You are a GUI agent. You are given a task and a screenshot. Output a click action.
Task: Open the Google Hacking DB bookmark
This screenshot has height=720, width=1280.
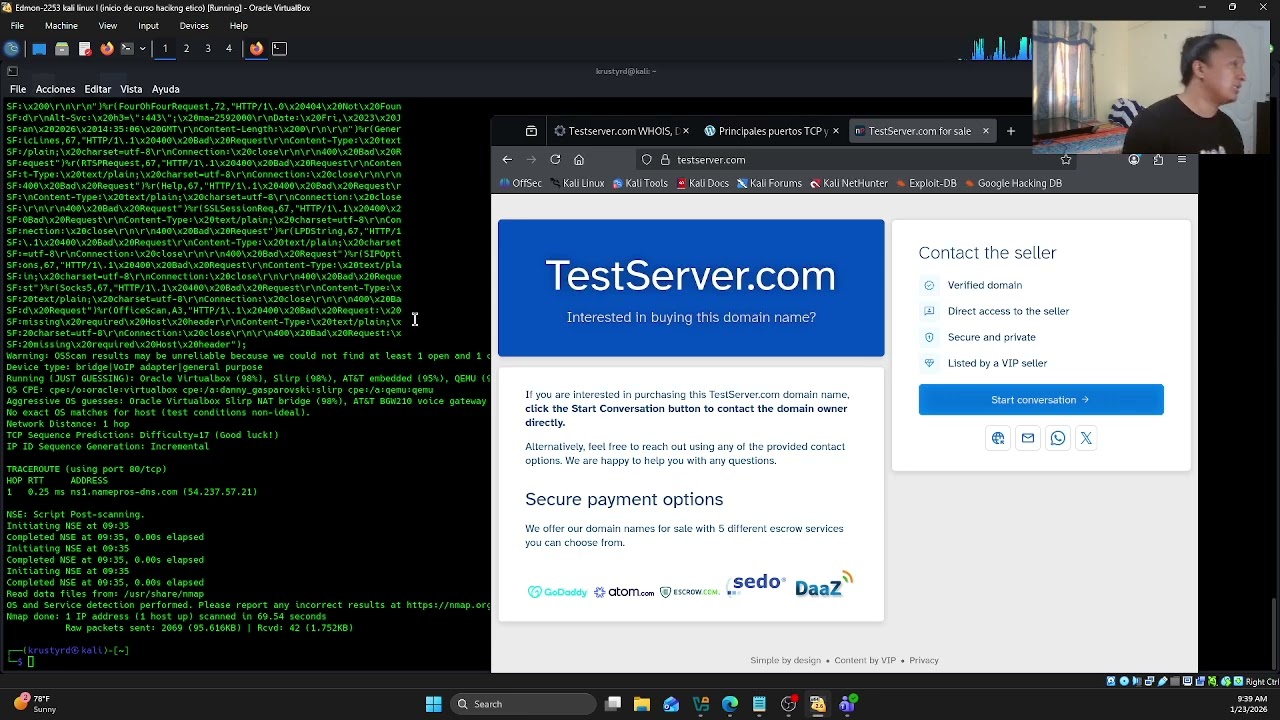[x=1013, y=183]
